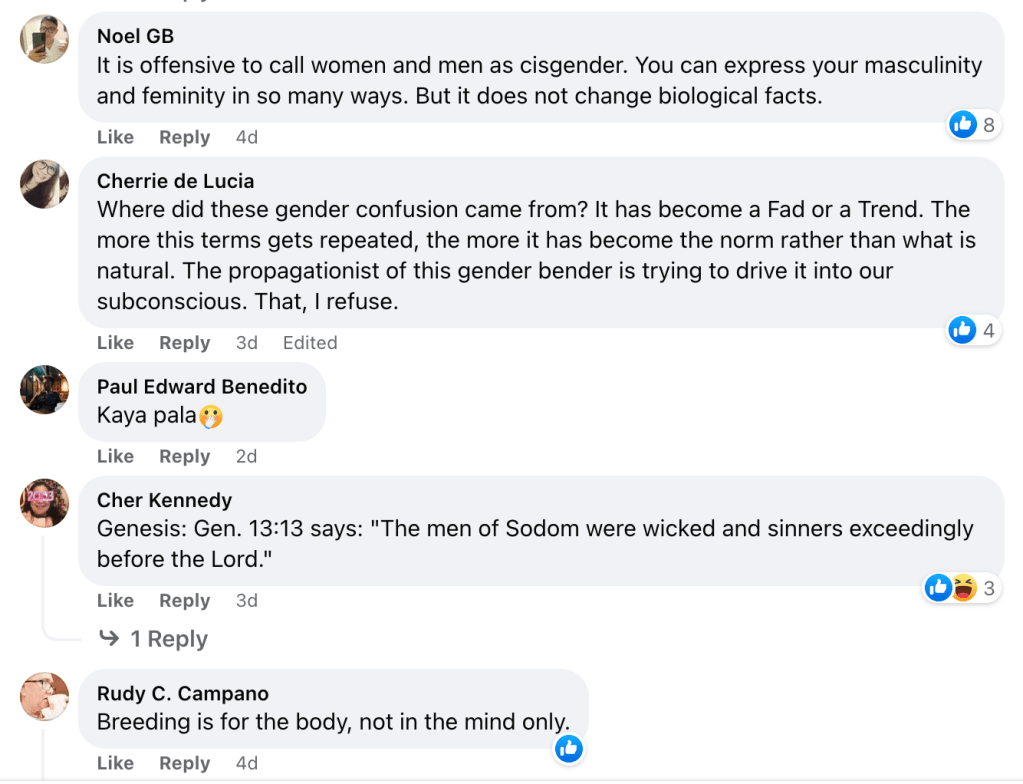Reply to Cher Kennedy's comment
Viewport: 1023px width, 784px height.
point(184,601)
